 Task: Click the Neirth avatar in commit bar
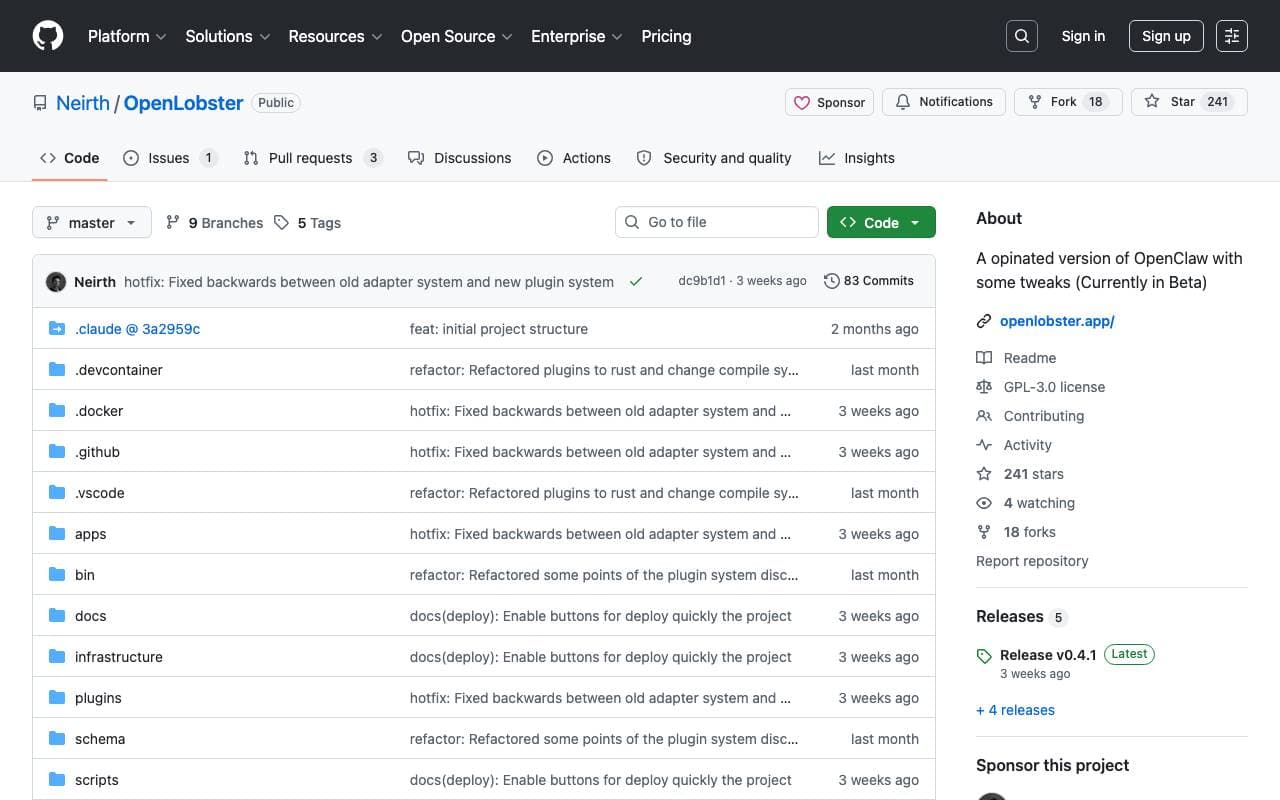56,282
